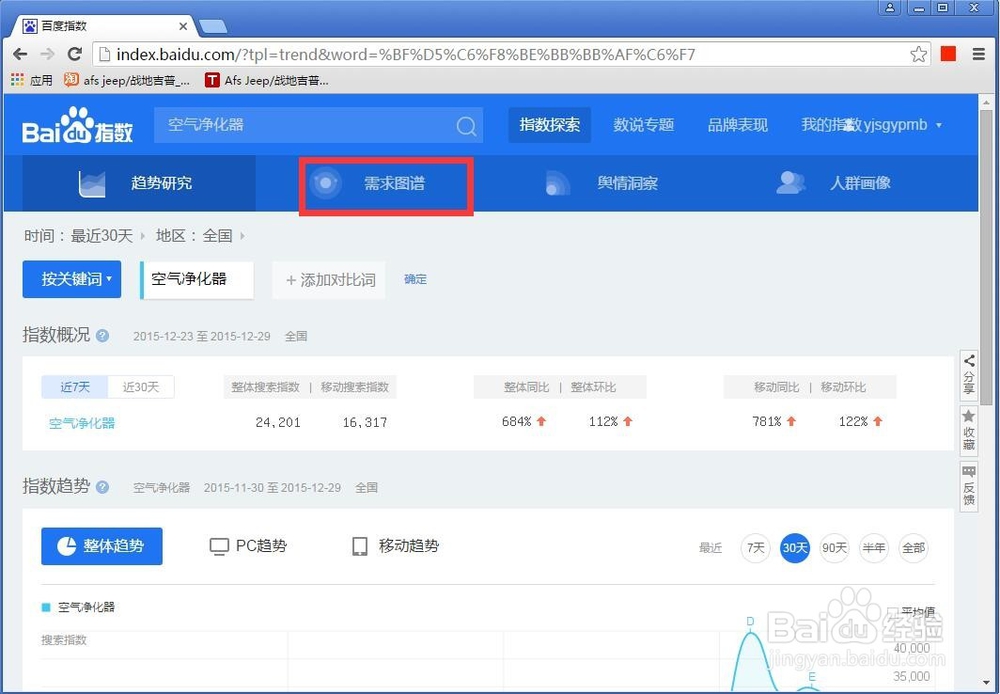
Task: Click the browser forward arrow
Action: coord(47,54)
